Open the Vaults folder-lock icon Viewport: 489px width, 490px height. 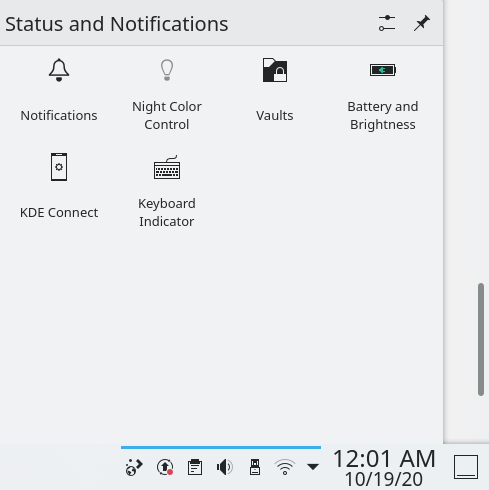click(275, 70)
